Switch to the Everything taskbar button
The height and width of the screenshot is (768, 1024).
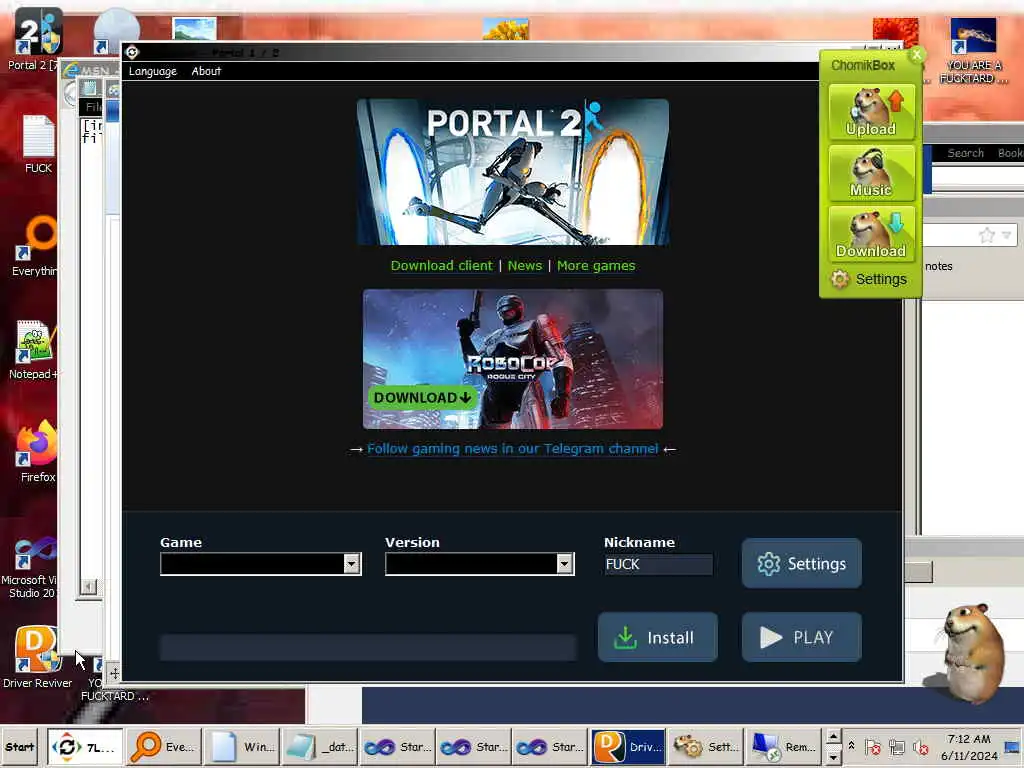[x=162, y=747]
